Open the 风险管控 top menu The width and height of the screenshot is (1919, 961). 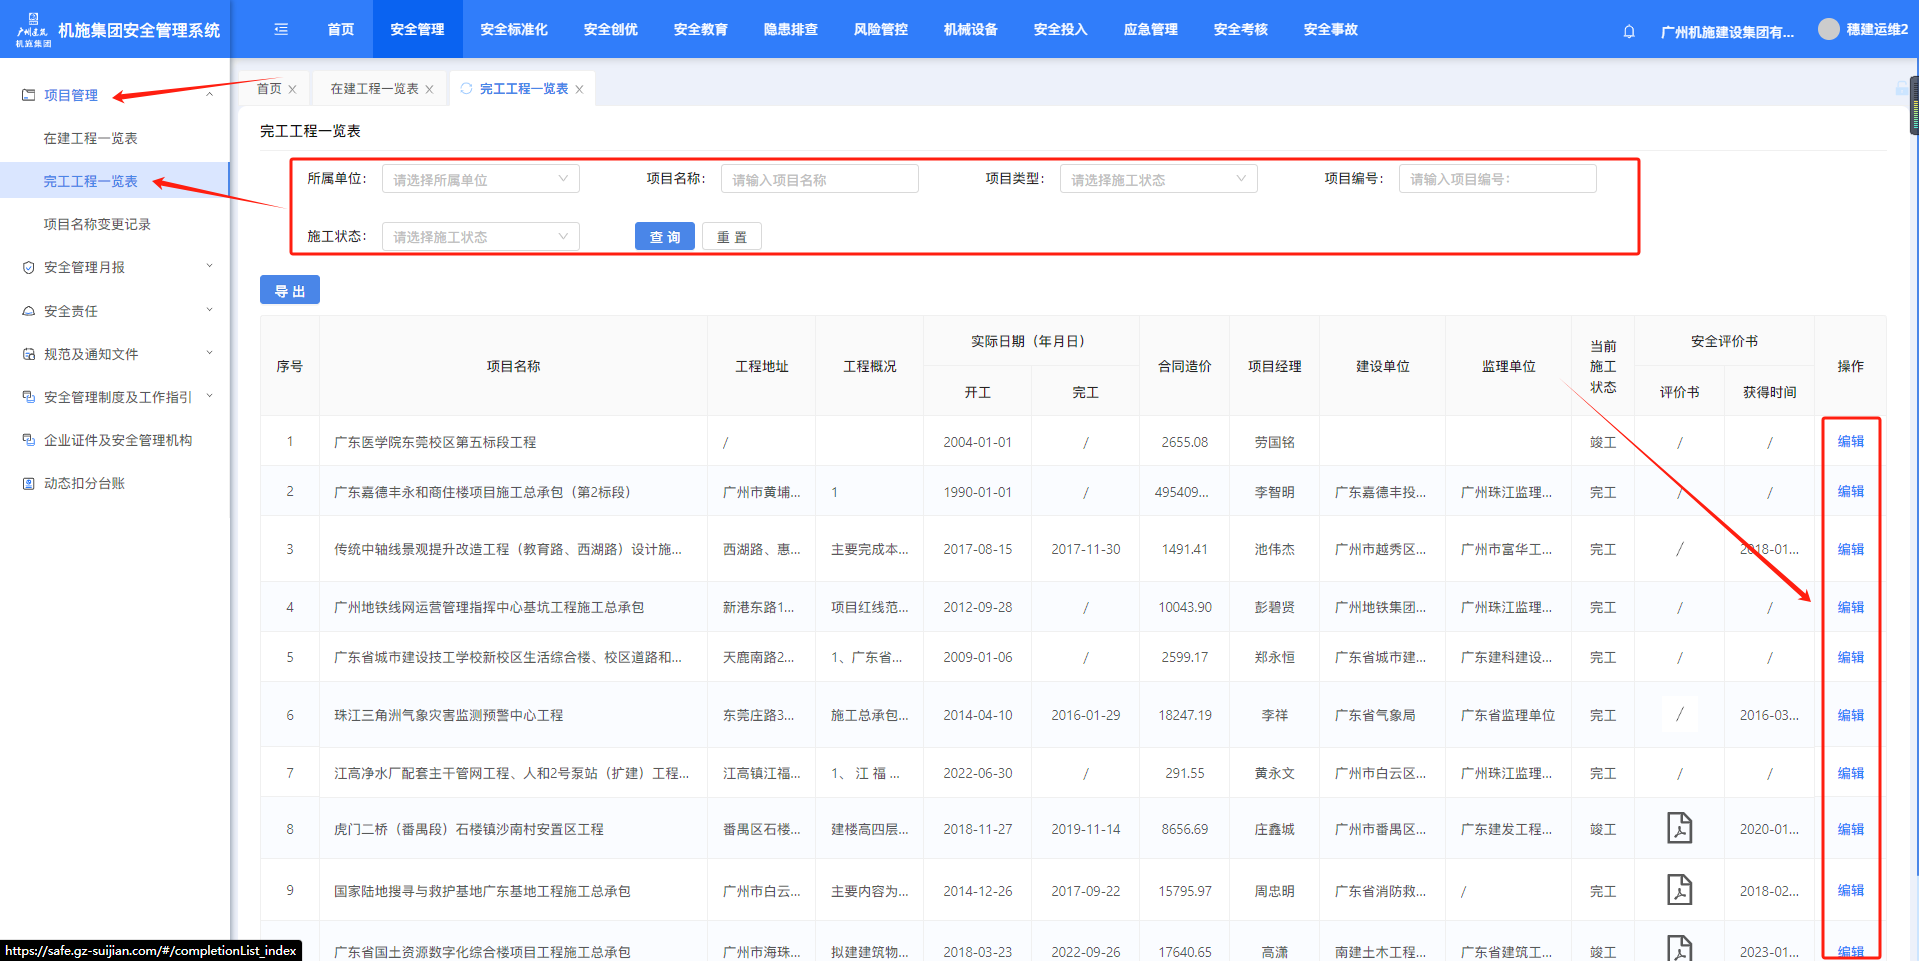pos(880,29)
